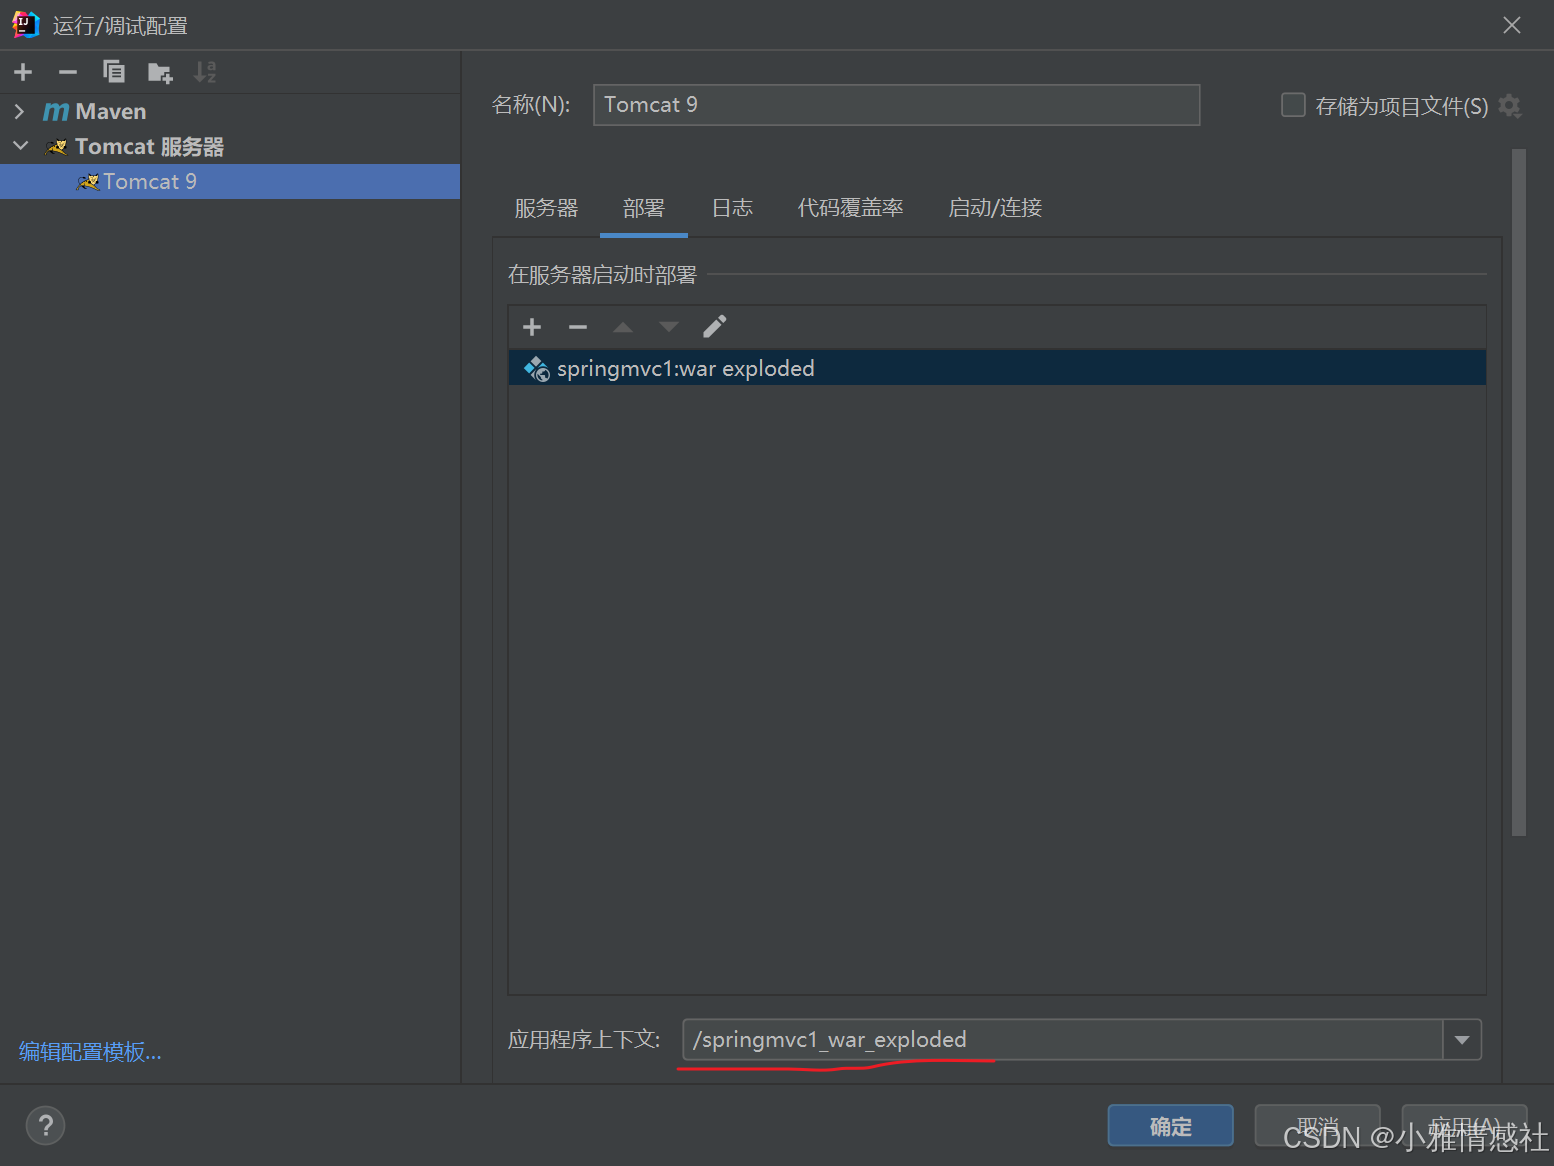Click the vertical scrollbar of settings panel
Screen dimensions: 1554x1166
tap(1519, 492)
